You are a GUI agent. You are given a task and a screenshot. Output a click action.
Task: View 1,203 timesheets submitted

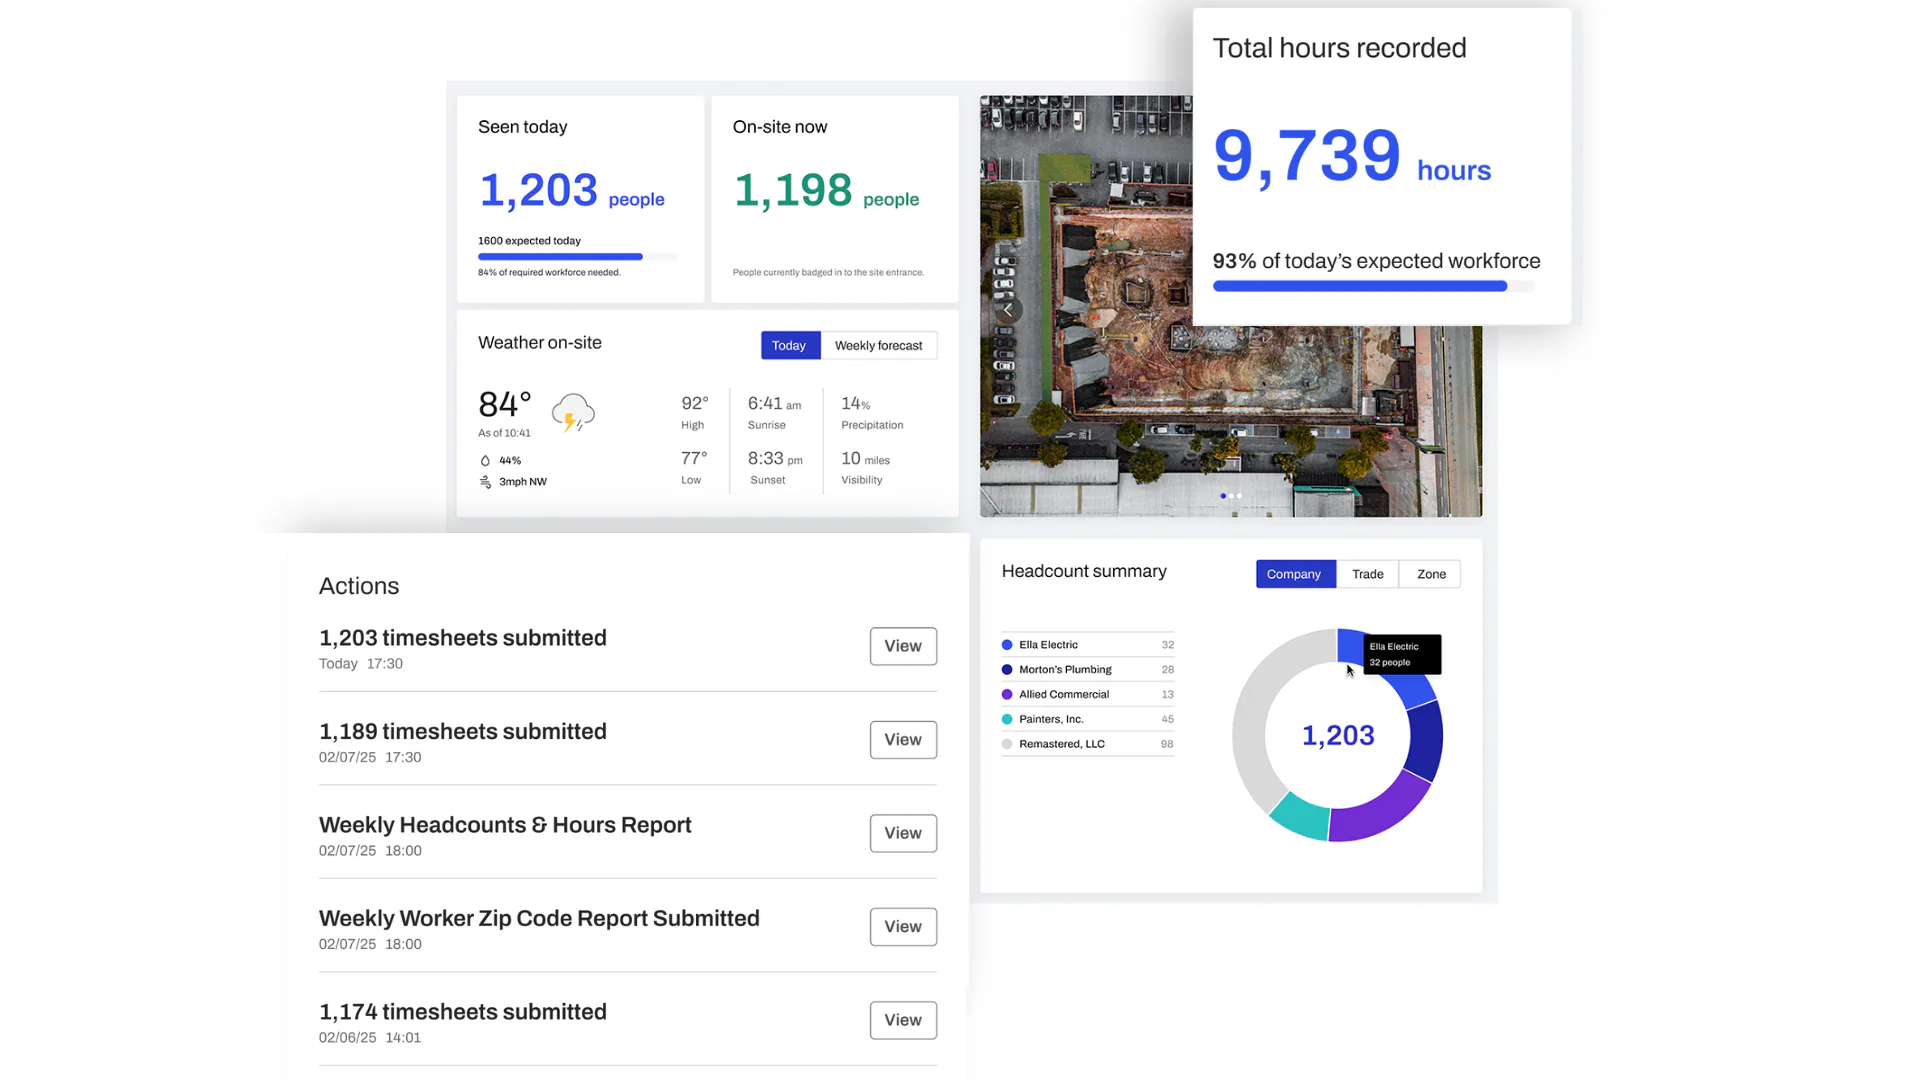903,646
